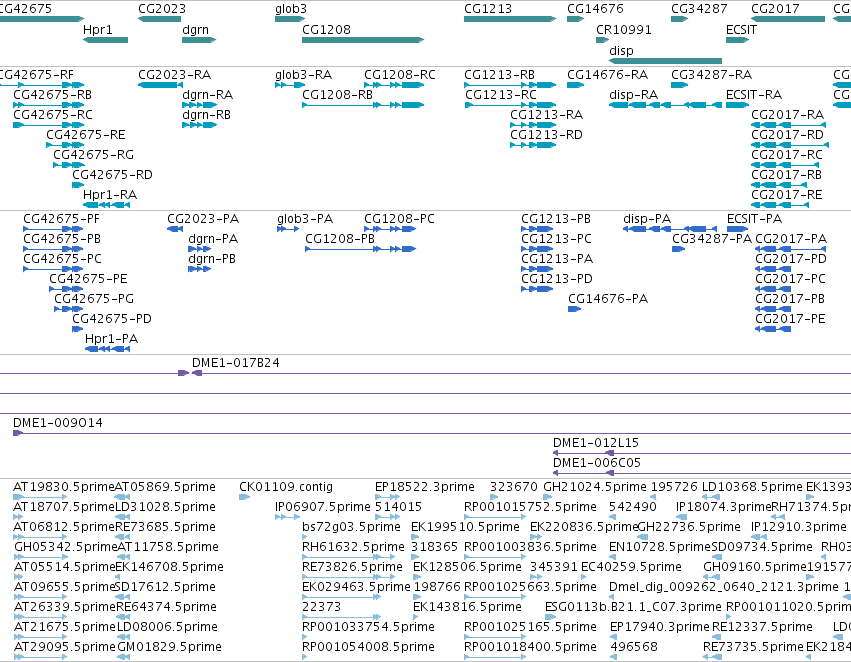
Task: Click protein CG34287-PA
Action: tap(712, 239)
